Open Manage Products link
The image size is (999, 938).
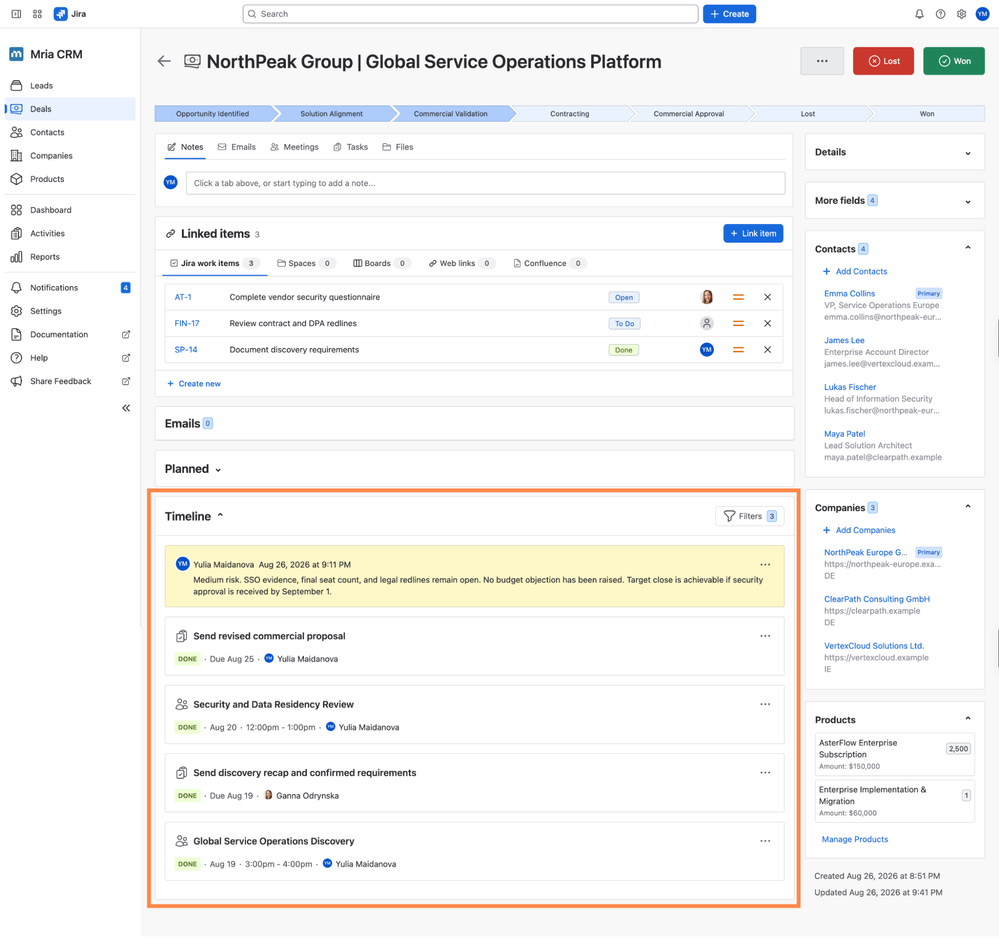click(855, 840)
